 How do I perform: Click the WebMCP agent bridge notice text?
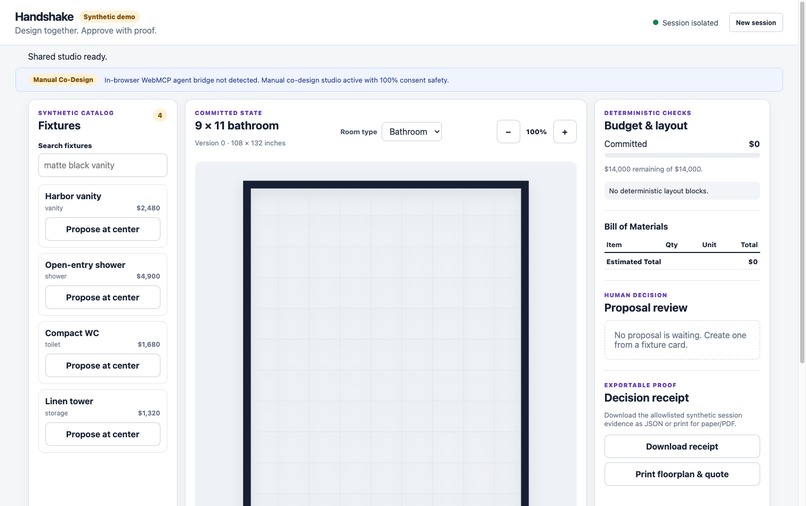[277, 80]
